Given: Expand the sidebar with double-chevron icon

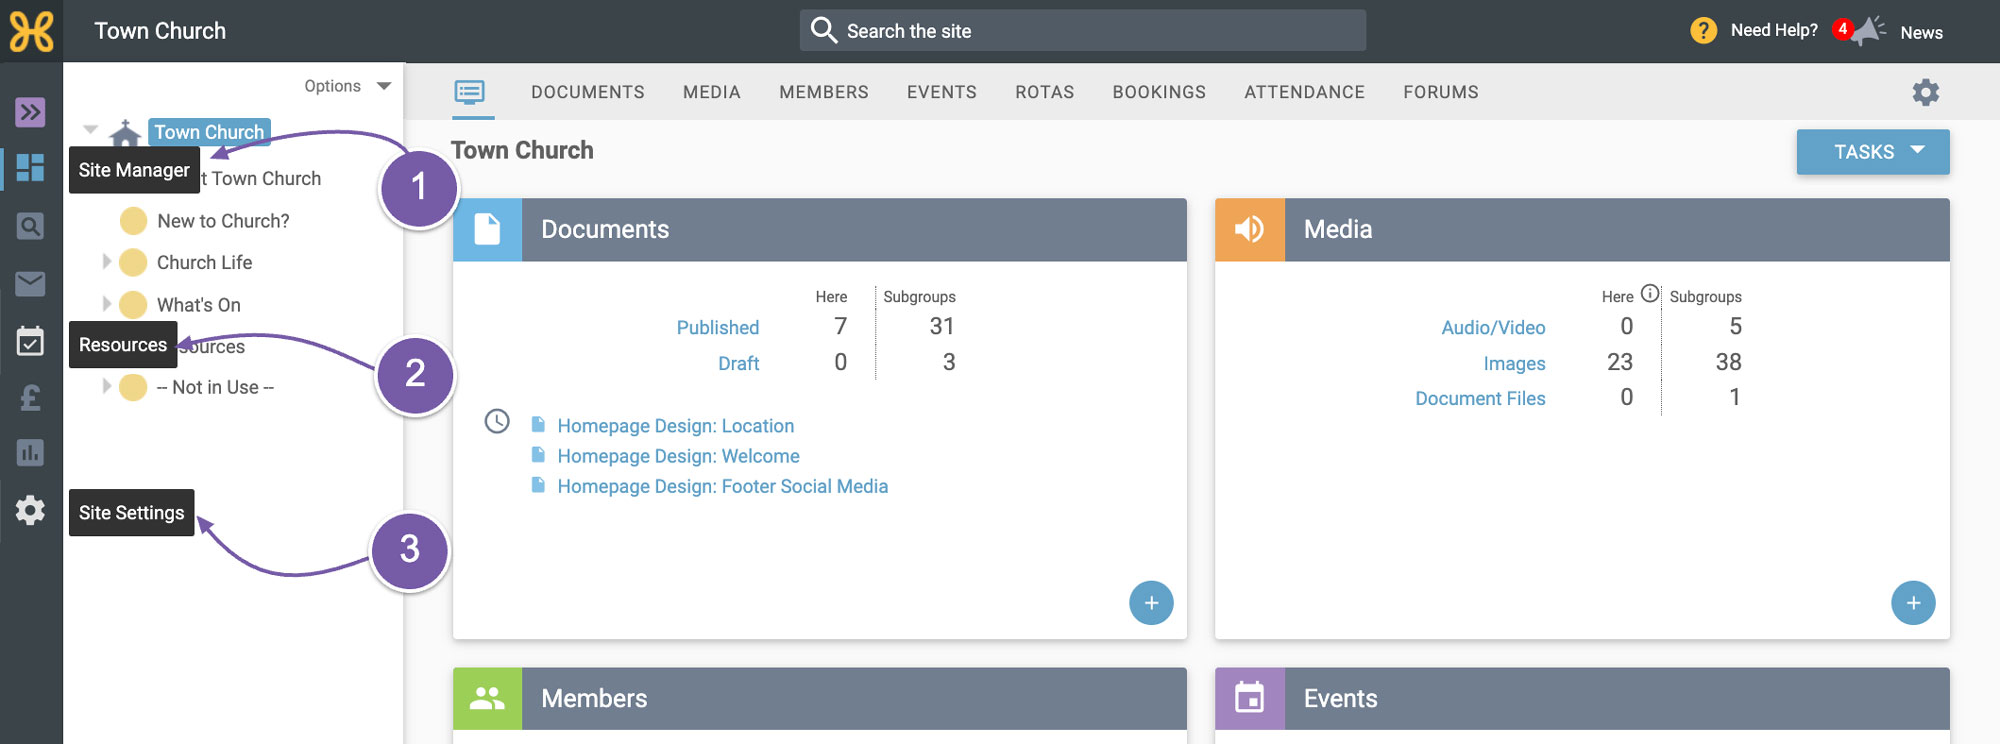Looking at the screenshot, I should pos(30,111).
